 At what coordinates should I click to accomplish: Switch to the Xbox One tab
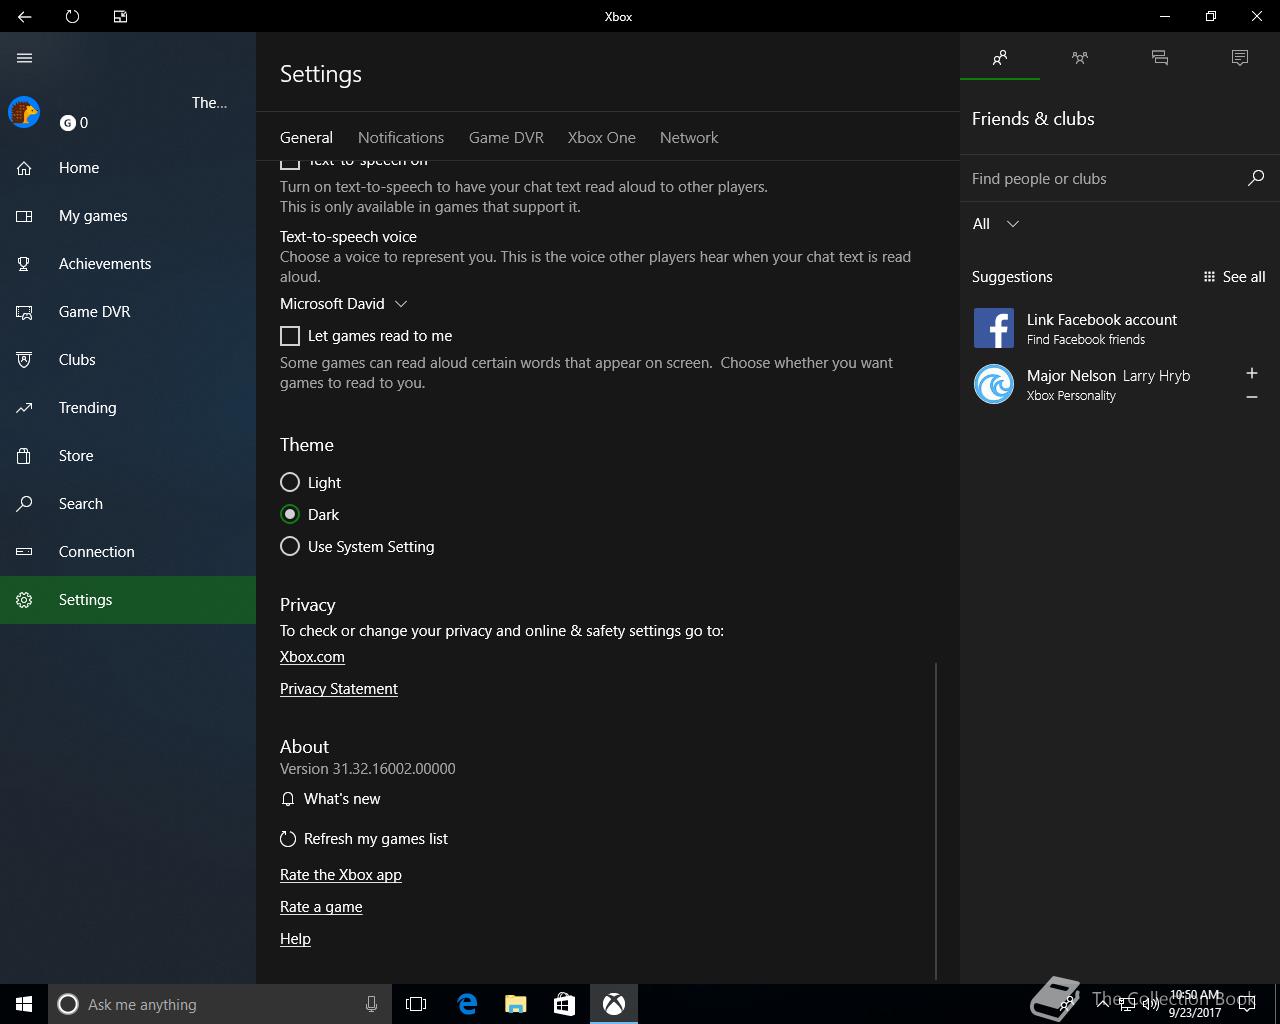click(602, 138)
